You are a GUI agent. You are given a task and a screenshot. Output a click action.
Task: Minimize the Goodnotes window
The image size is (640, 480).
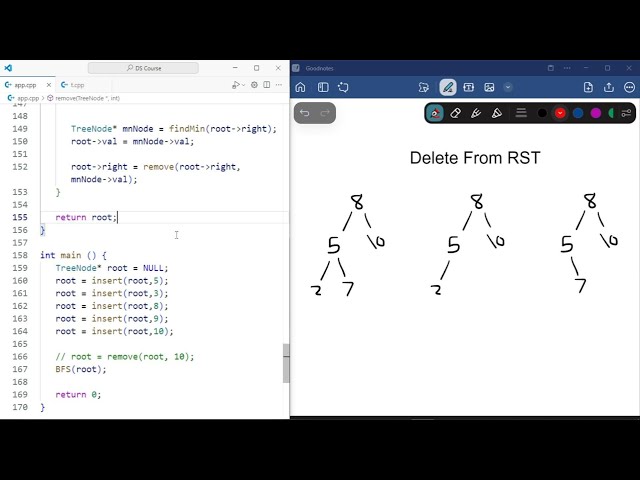point(586,68)
